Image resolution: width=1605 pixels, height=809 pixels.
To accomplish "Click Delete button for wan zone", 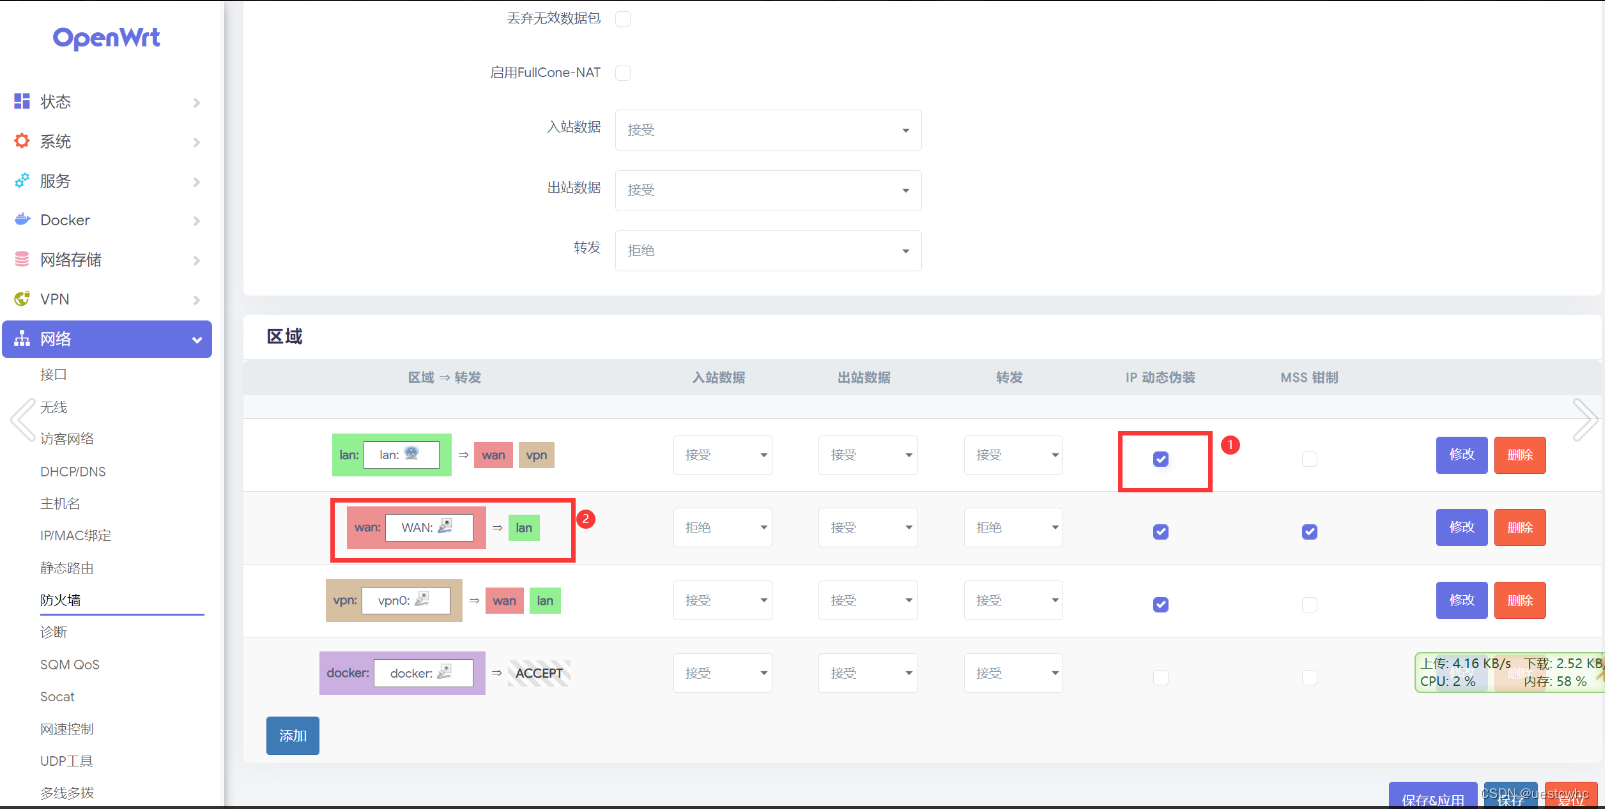I will (1520, 527).
